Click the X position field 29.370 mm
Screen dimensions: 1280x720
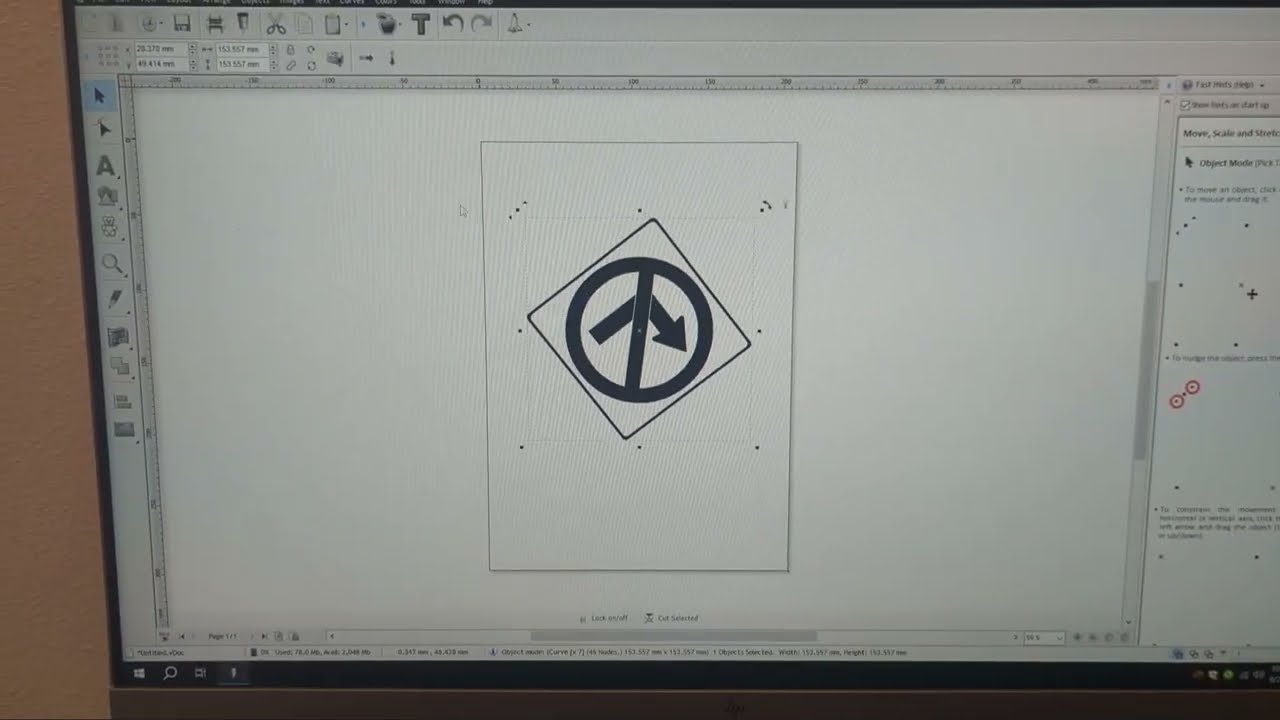(x=161, y=48)
